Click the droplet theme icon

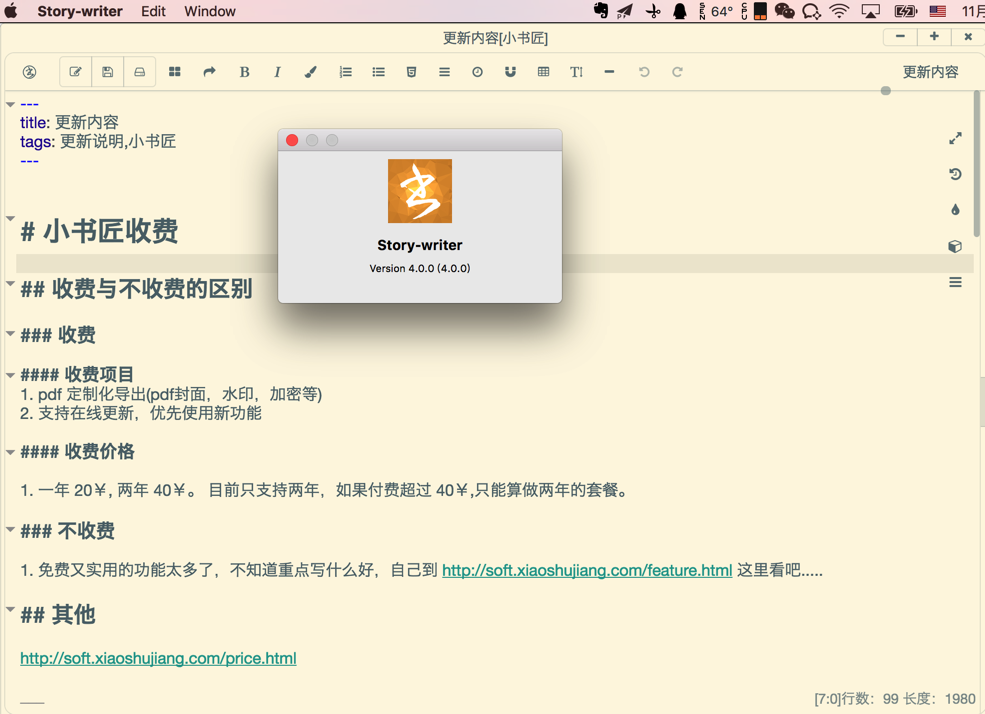[955, 210]
